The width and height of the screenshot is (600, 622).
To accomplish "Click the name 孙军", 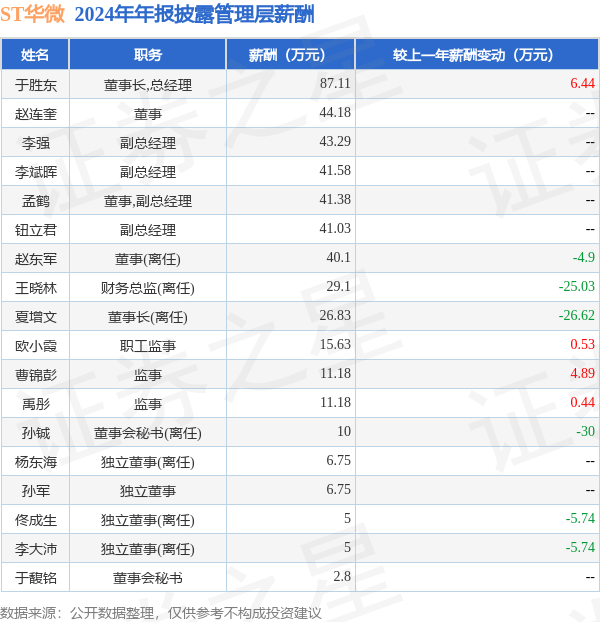I will 36,491.
